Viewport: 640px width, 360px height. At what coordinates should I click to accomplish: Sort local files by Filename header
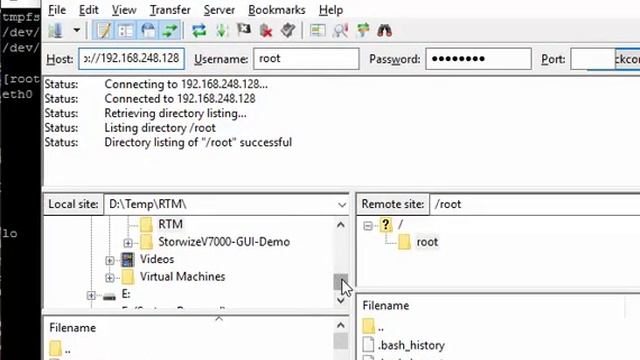(73, 328)
